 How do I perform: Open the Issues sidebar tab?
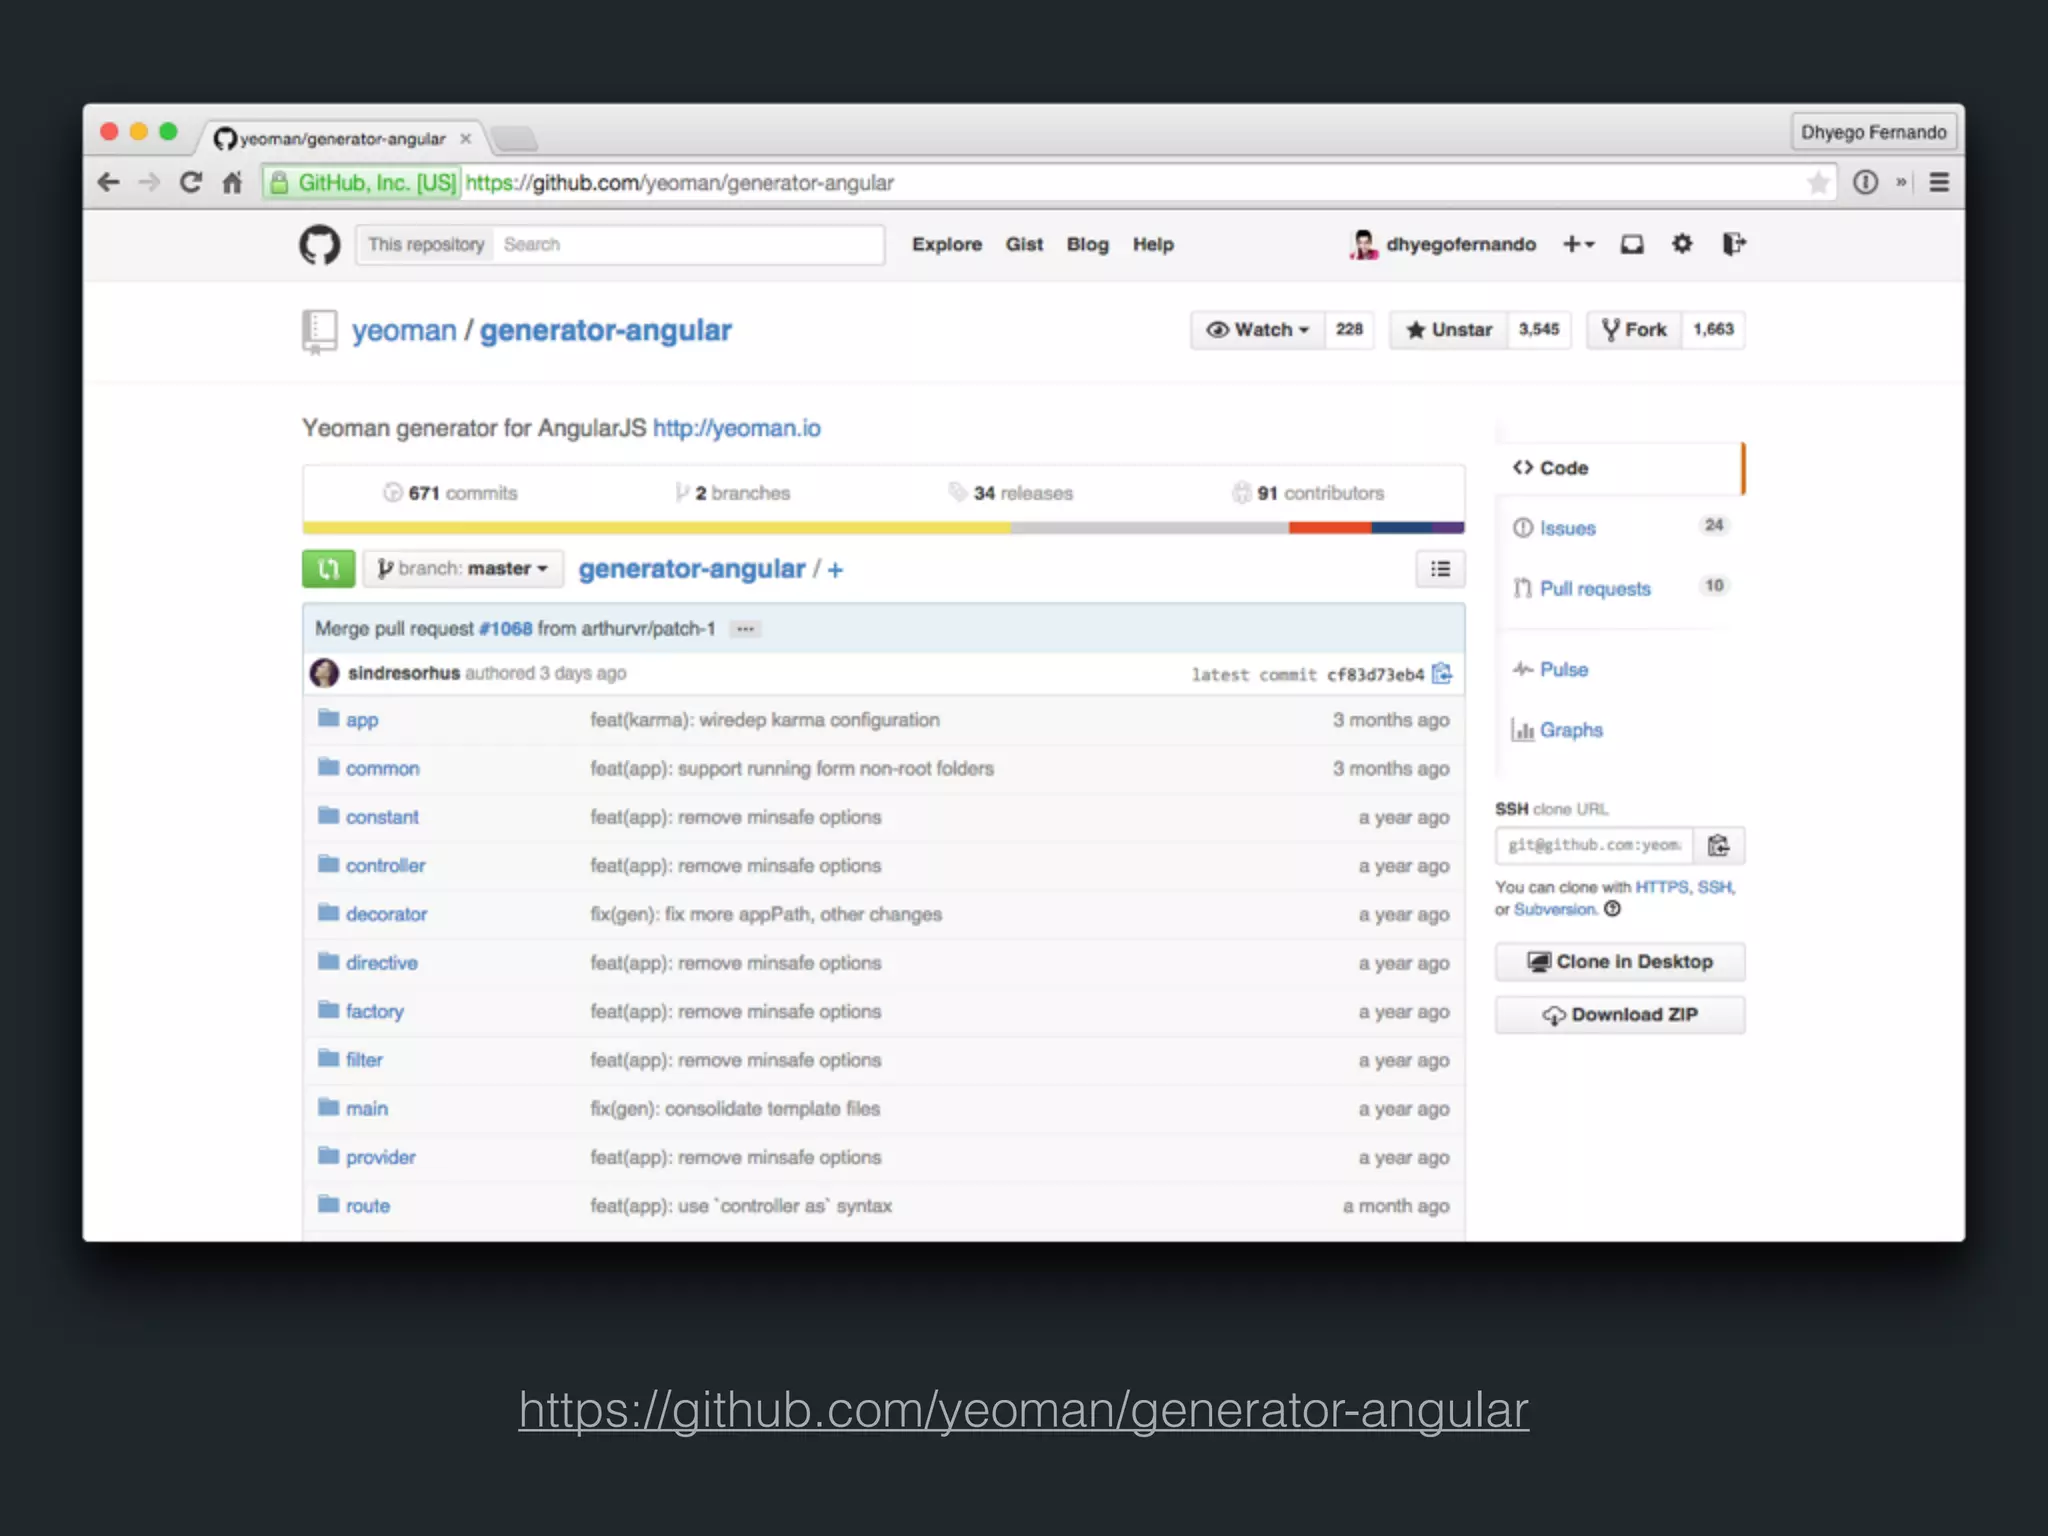click(x=1567, y=529)
